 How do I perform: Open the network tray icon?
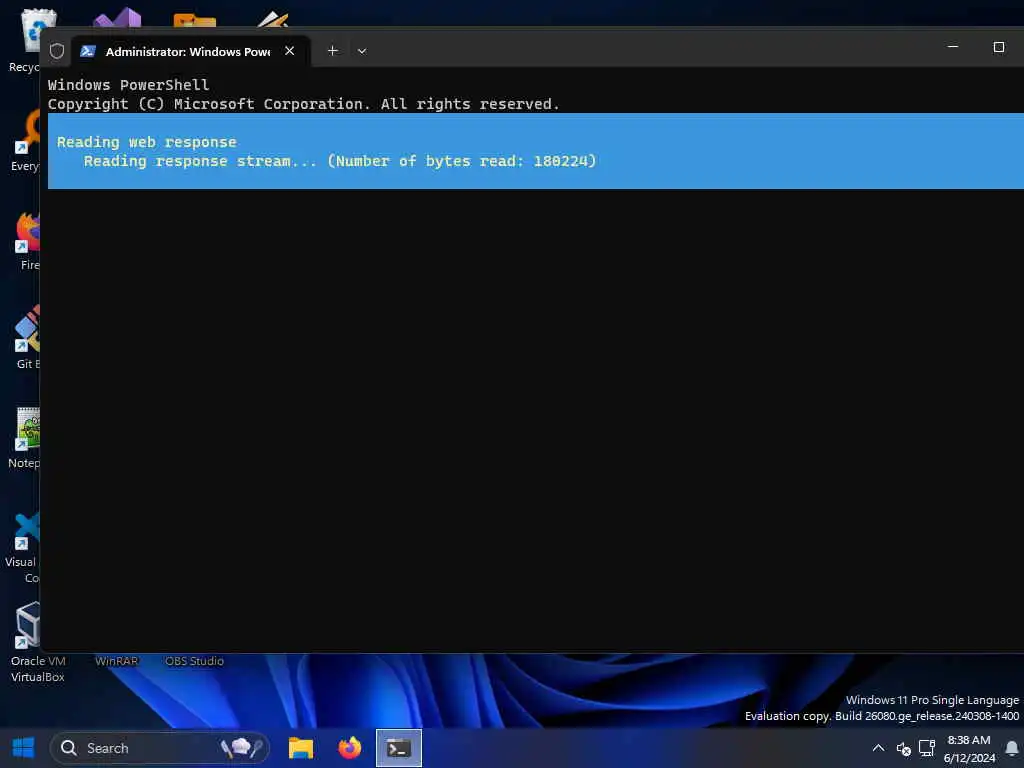click(x=927, y=748)
